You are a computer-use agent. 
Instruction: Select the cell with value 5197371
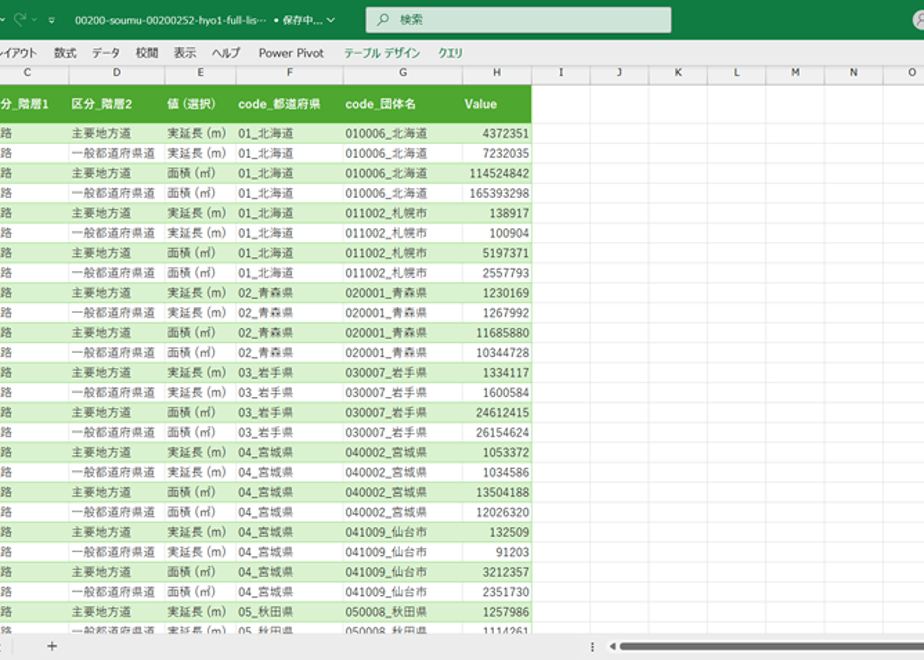pyautogui.click(x=497, y=253)
